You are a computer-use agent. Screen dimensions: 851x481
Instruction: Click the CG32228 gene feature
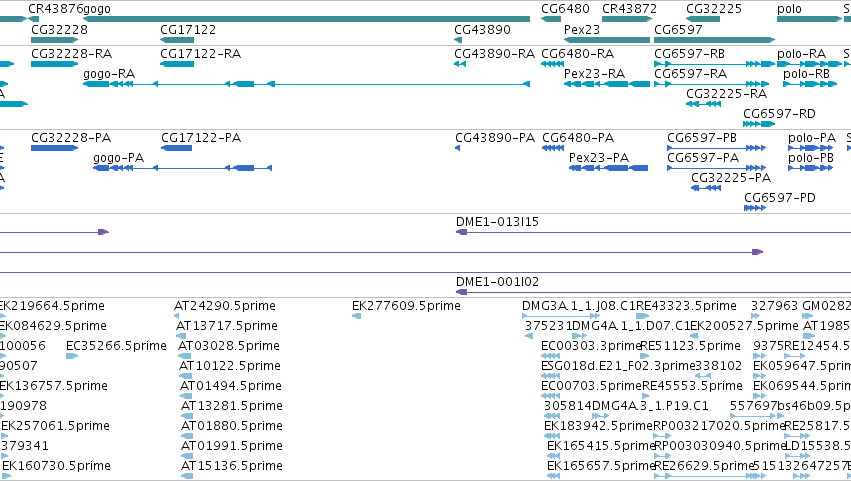pos(54,40)
